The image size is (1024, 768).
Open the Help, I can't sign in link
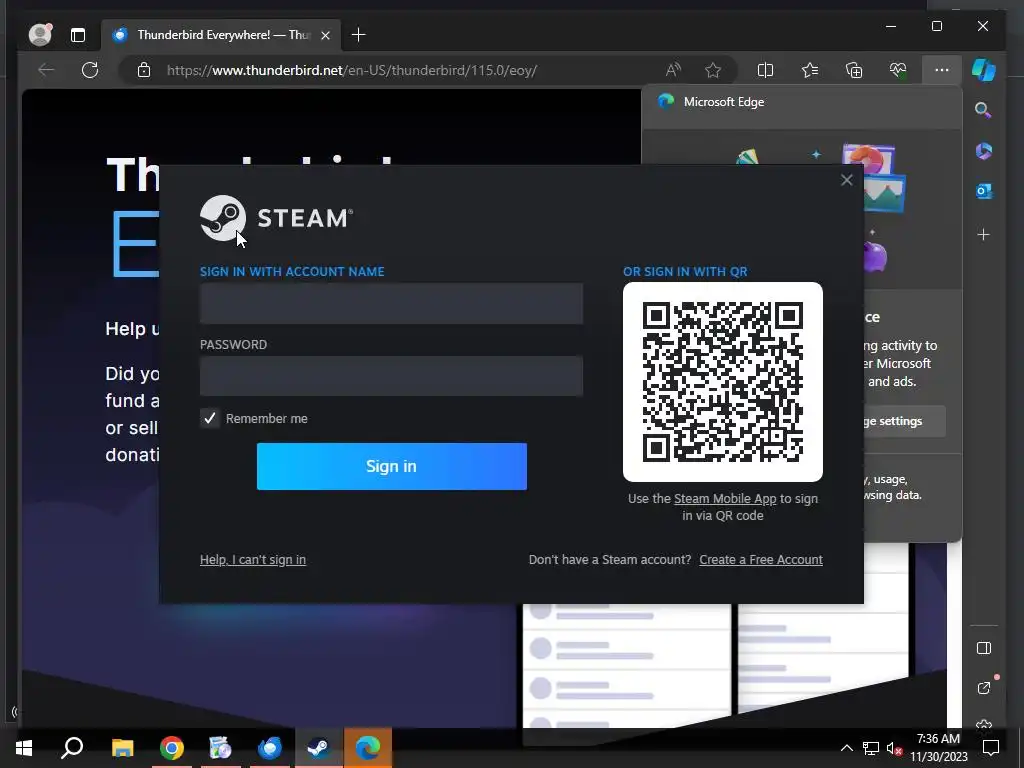click(253, 560)
